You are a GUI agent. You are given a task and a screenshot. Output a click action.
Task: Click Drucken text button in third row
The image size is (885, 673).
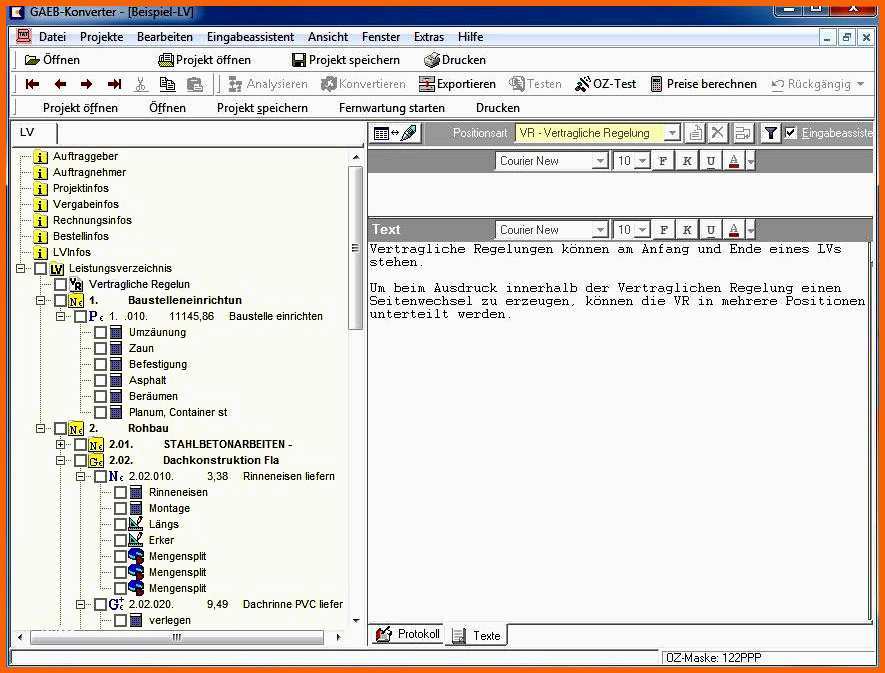click(x=498, y=108)
